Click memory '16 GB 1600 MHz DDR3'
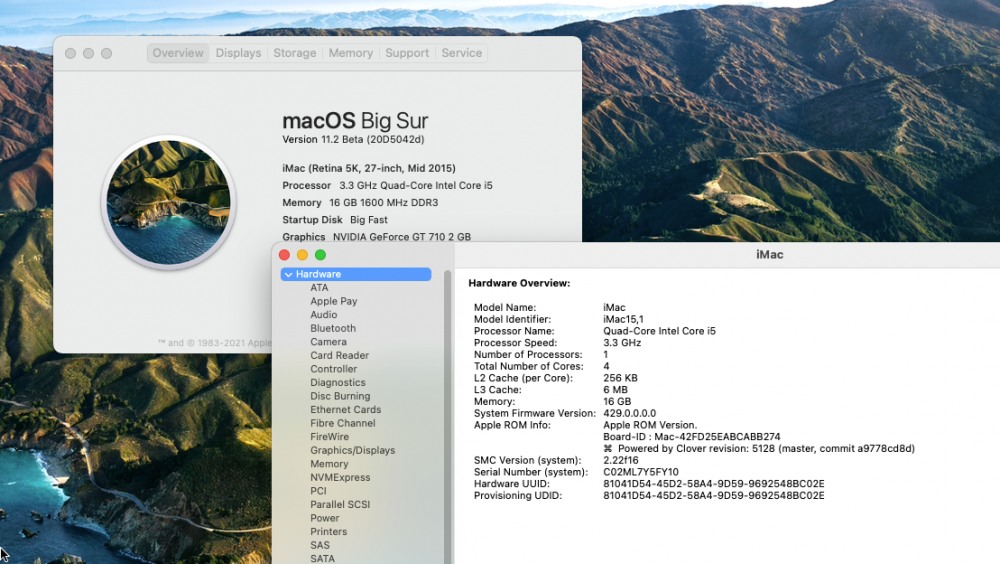Image resolution: width=1000 pixels, height=564 pixels. click(x=383, y=203)
